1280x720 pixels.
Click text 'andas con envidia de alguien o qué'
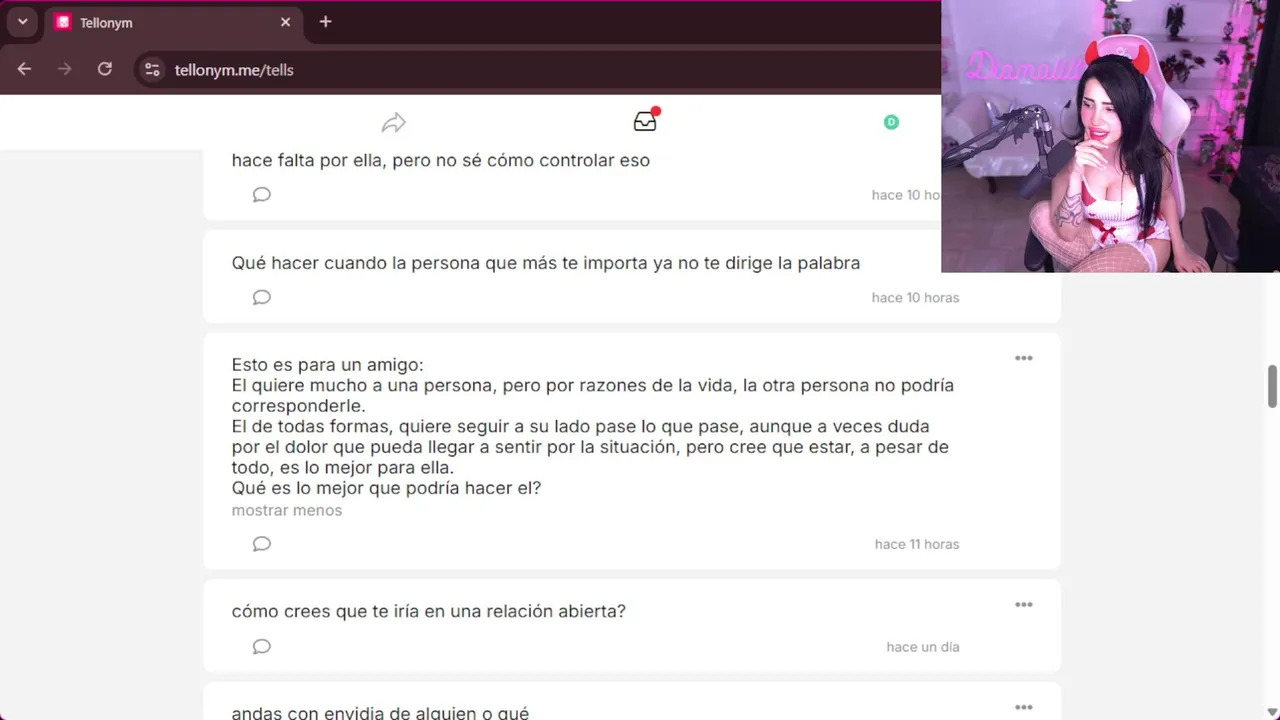pos(380,712)
